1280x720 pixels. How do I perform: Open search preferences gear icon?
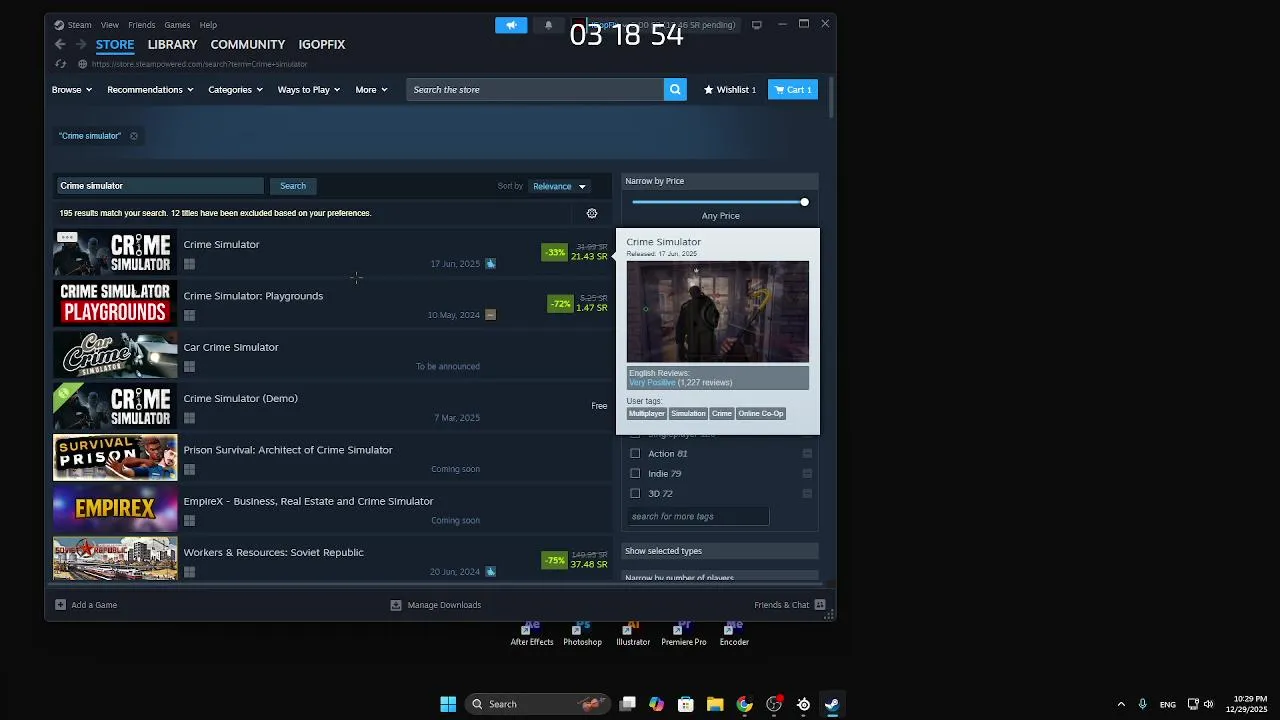pyautogui.click(x=592, y=213)
